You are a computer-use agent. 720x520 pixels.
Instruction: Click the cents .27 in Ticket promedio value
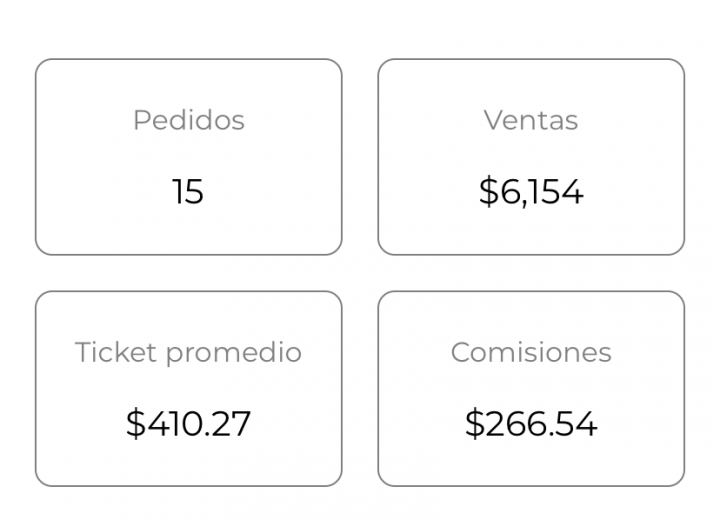[227, 424]
